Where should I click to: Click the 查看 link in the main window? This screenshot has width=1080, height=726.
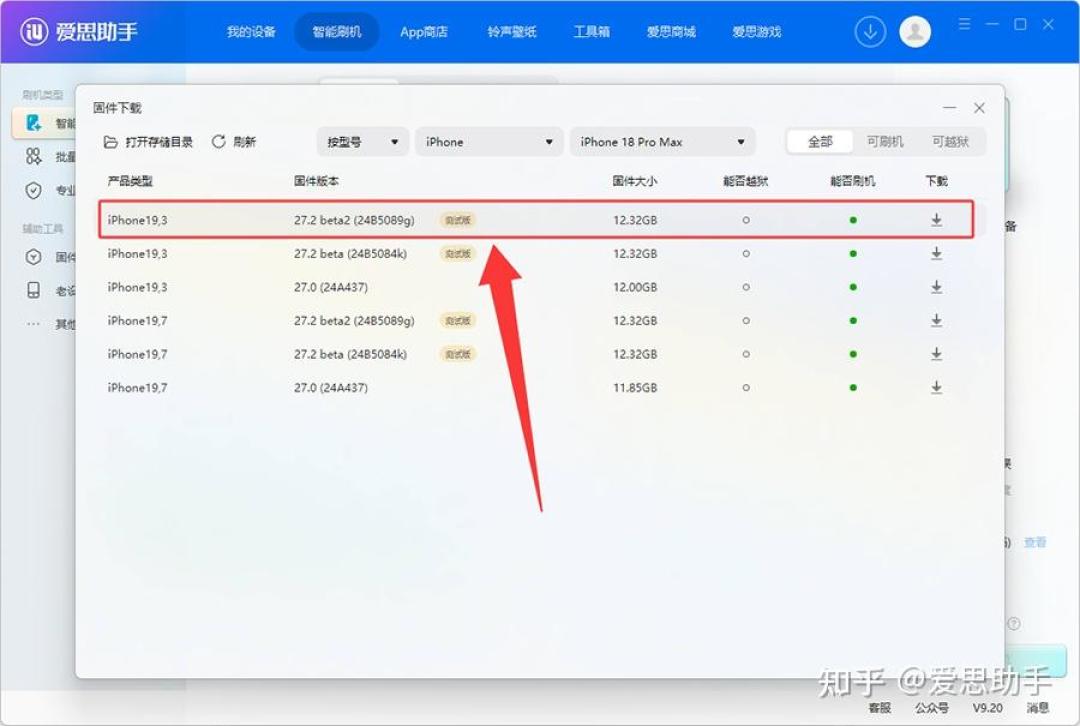[x=1035, y=542]
